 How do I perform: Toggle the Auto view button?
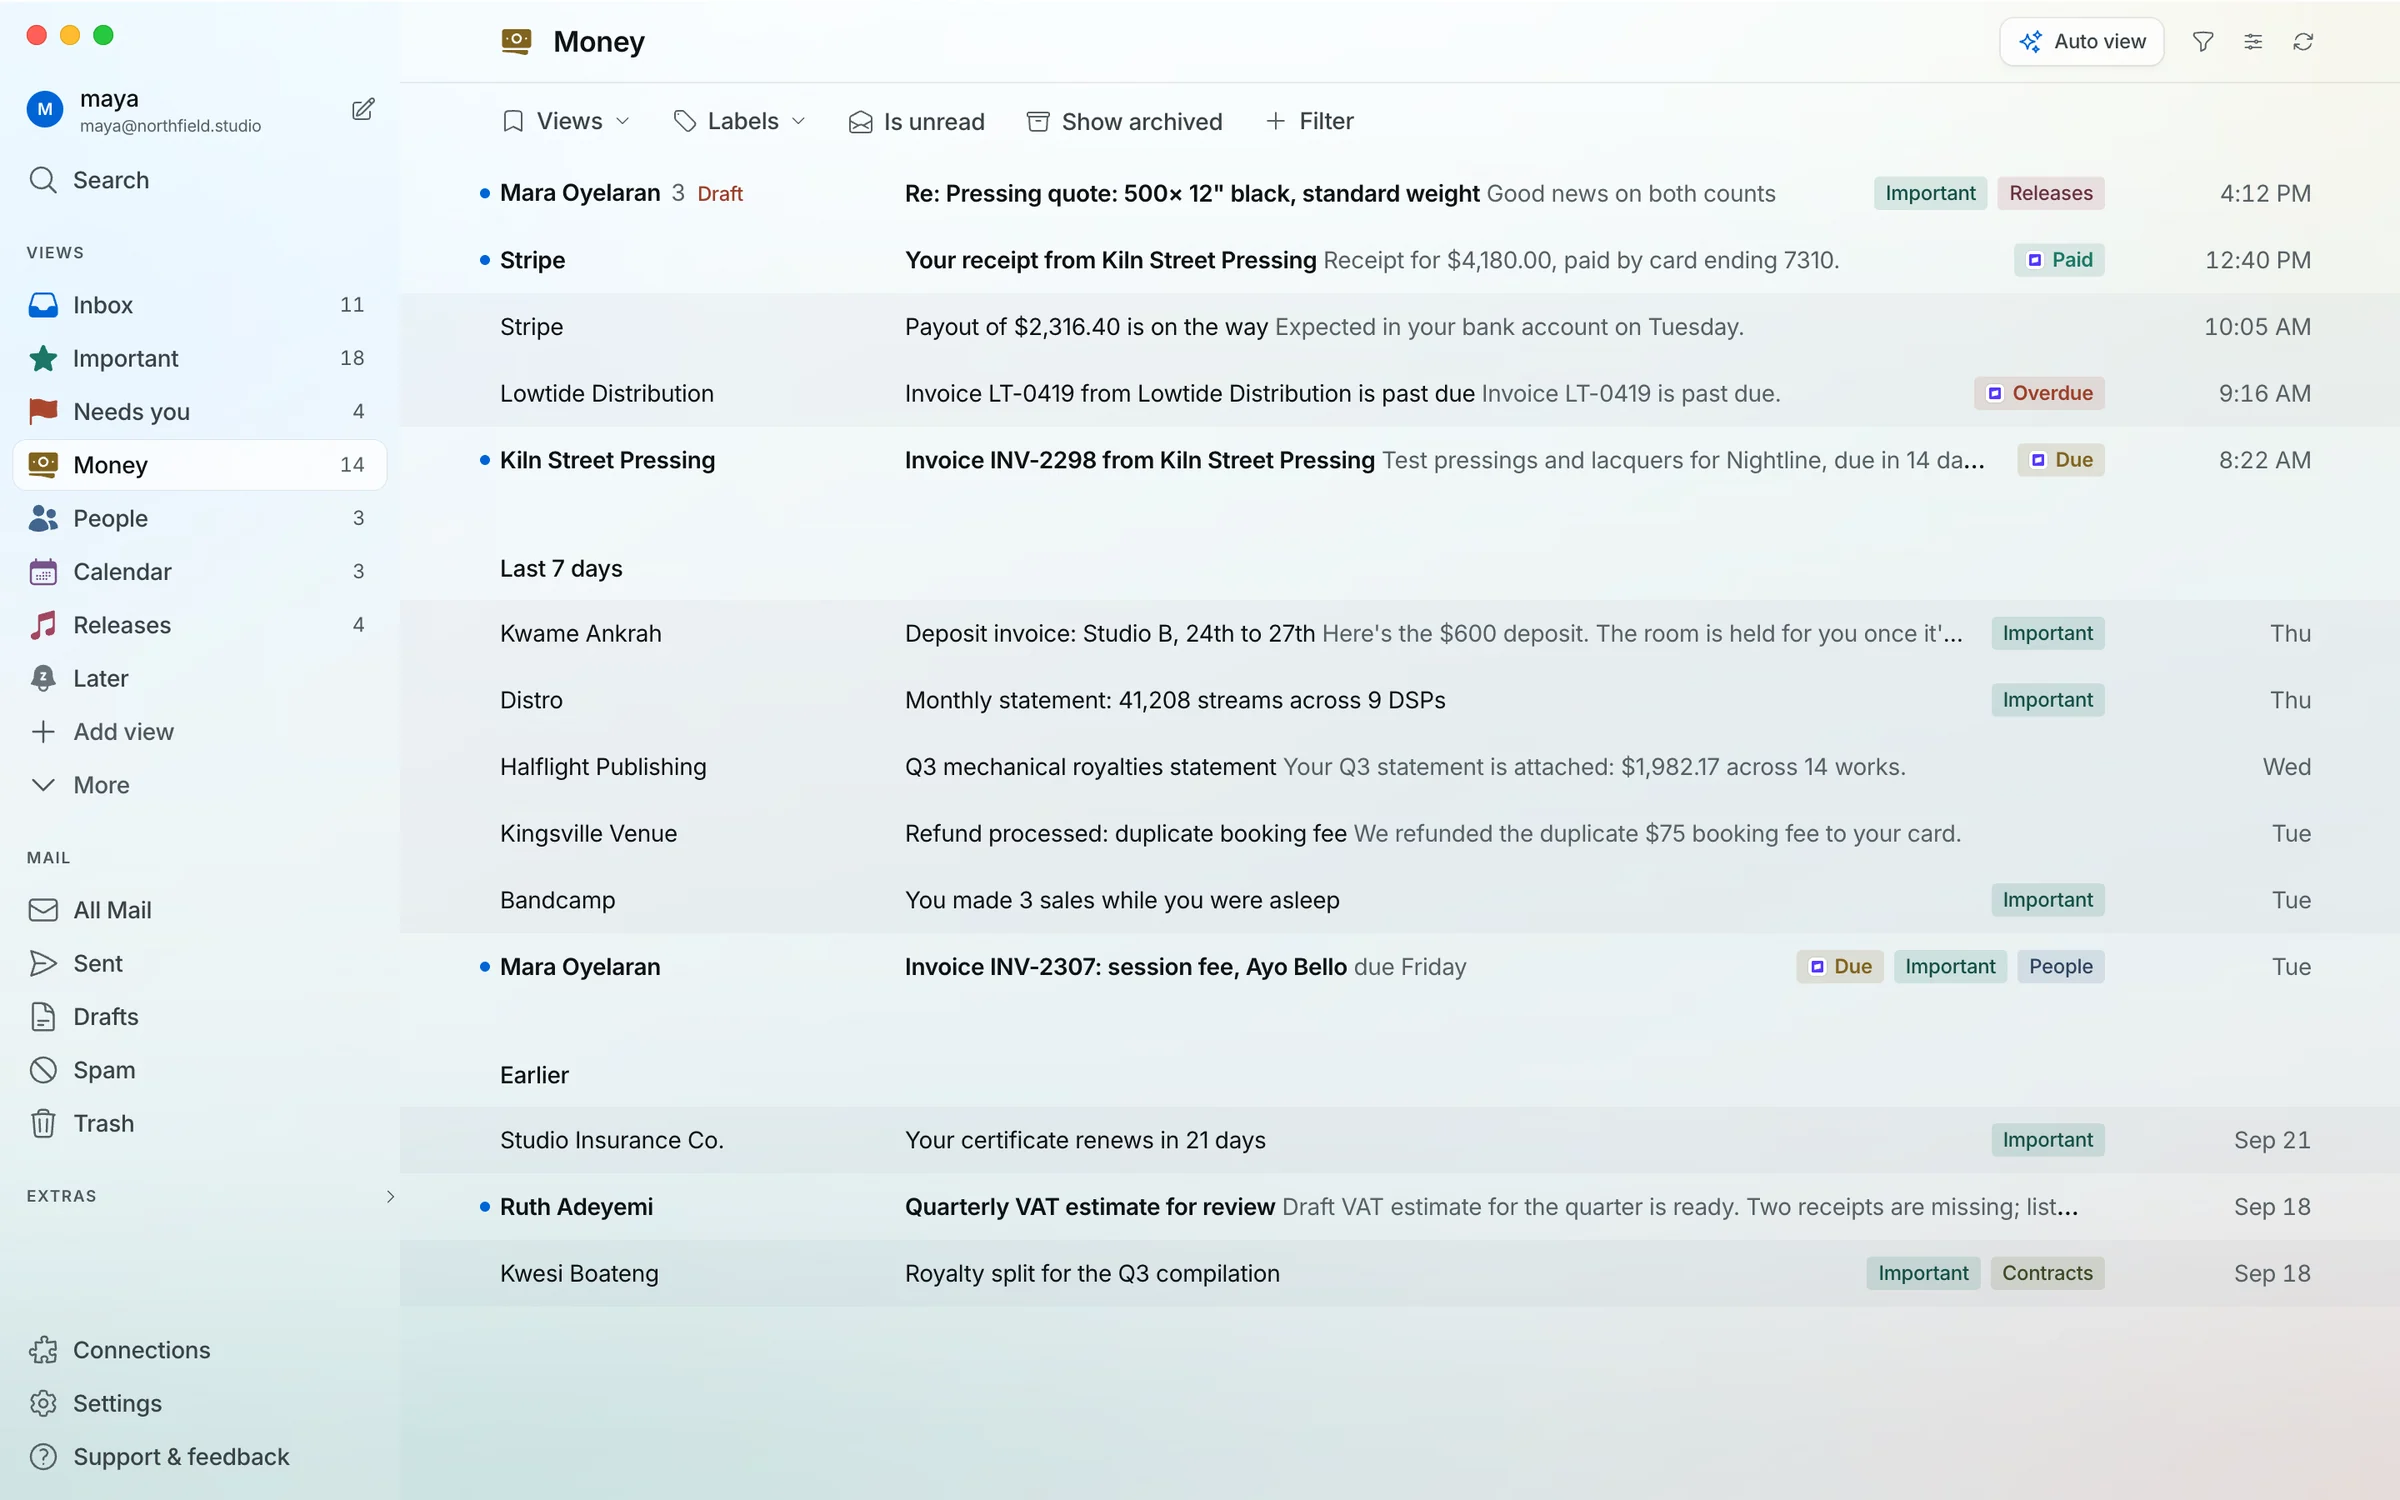(x=2082, y=41)
